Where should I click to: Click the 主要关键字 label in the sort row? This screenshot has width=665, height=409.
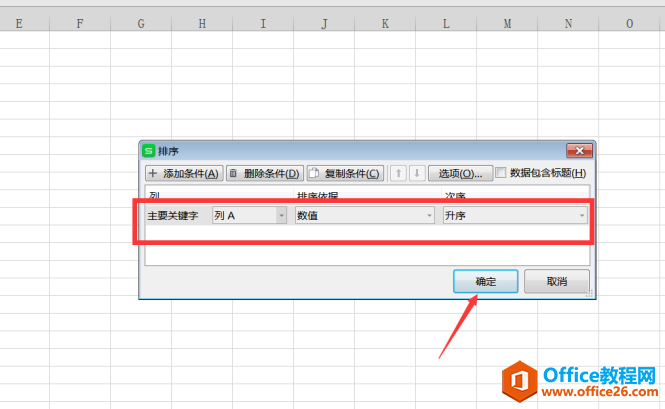[173, 216]
